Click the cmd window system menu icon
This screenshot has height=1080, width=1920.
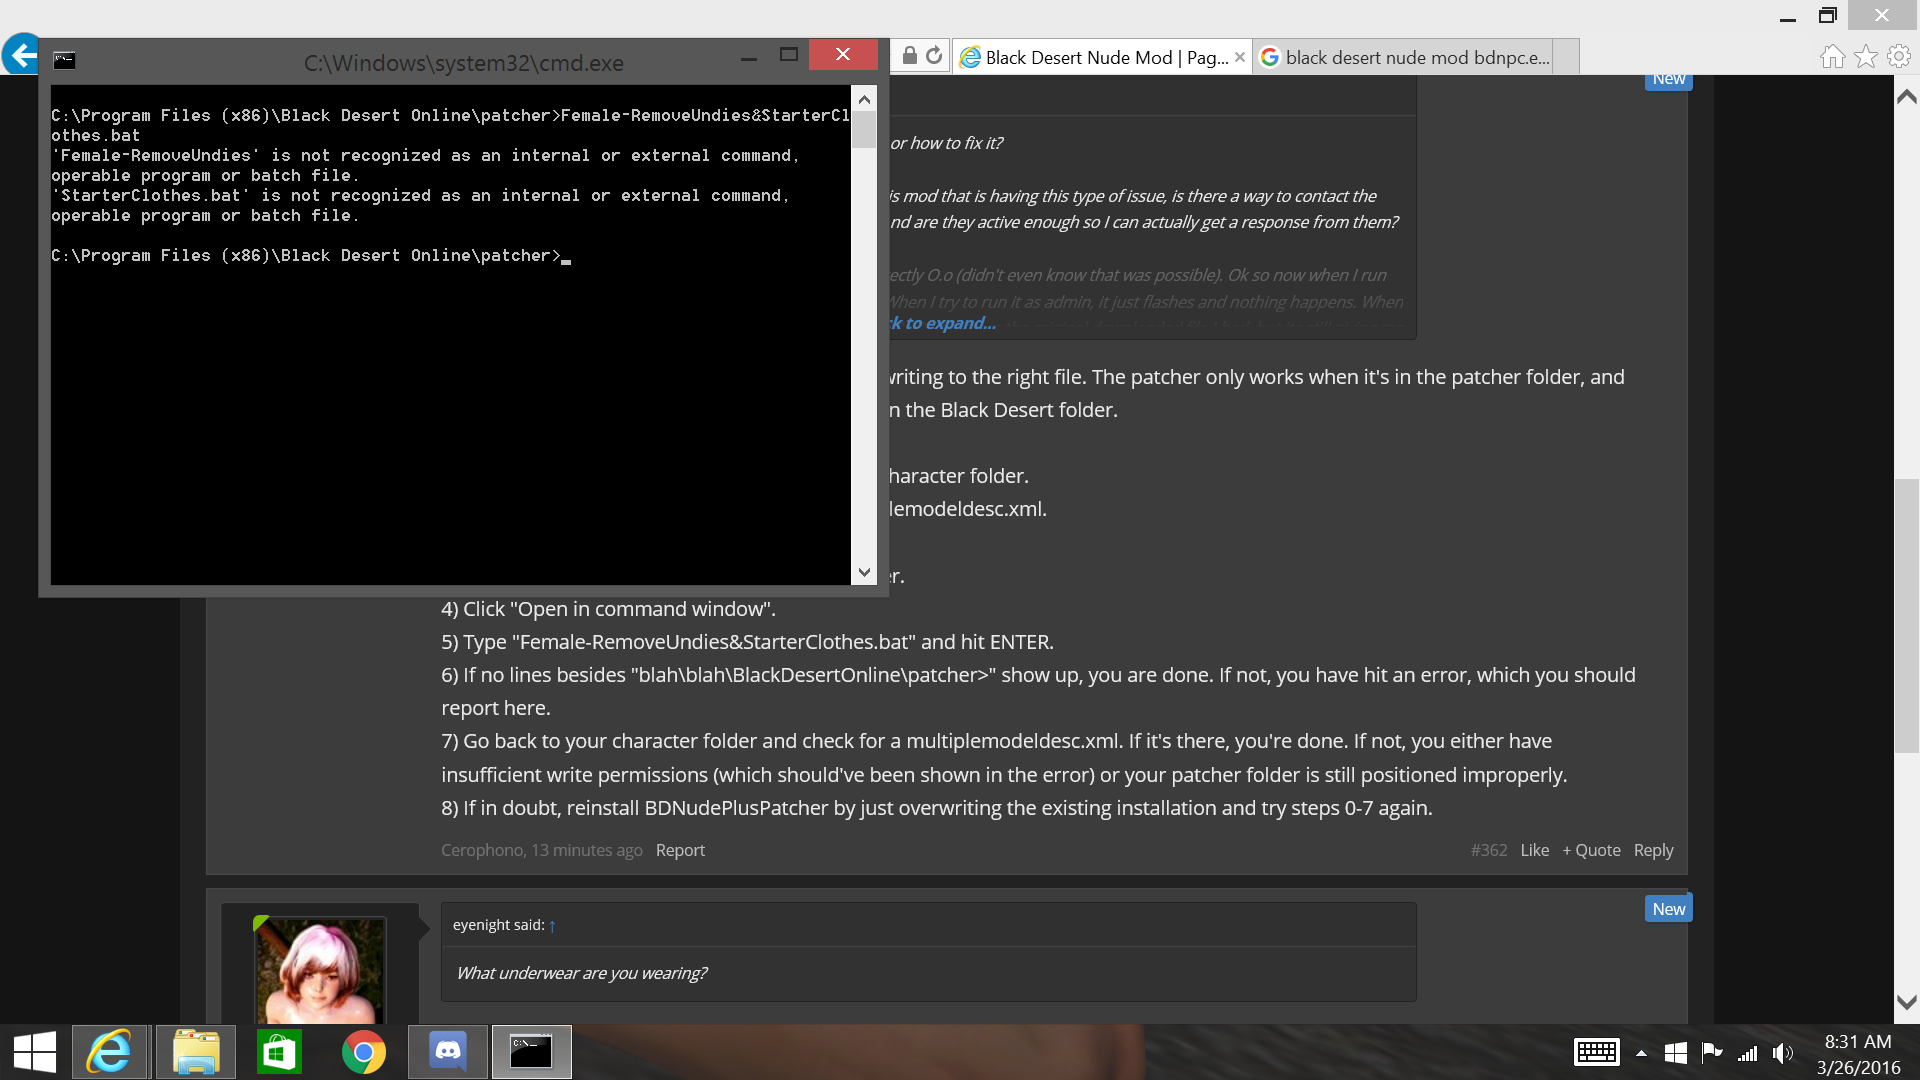[65, 60]
